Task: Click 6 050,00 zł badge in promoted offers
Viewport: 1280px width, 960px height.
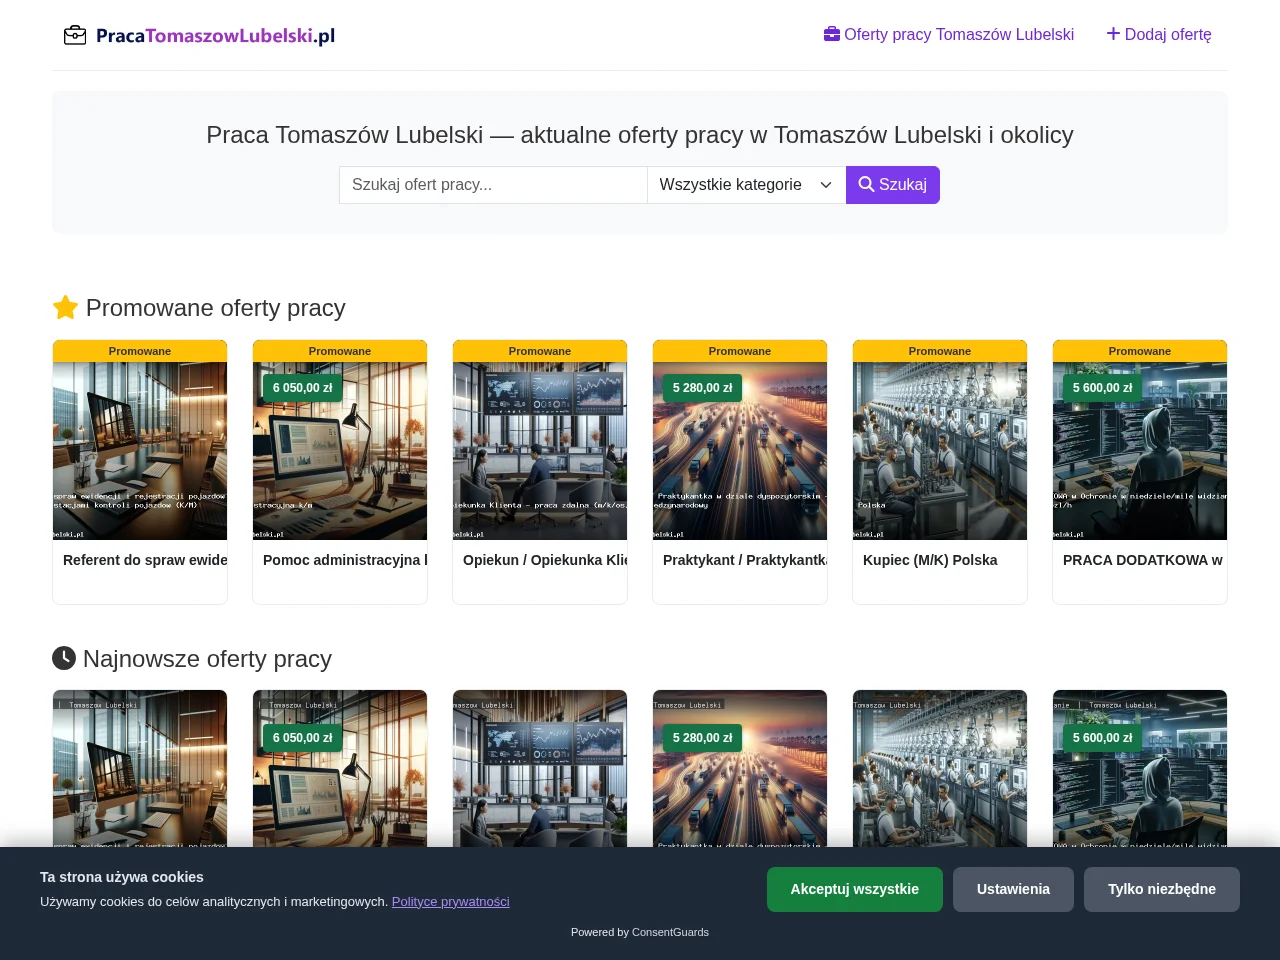Action: [x=303, y=388]
